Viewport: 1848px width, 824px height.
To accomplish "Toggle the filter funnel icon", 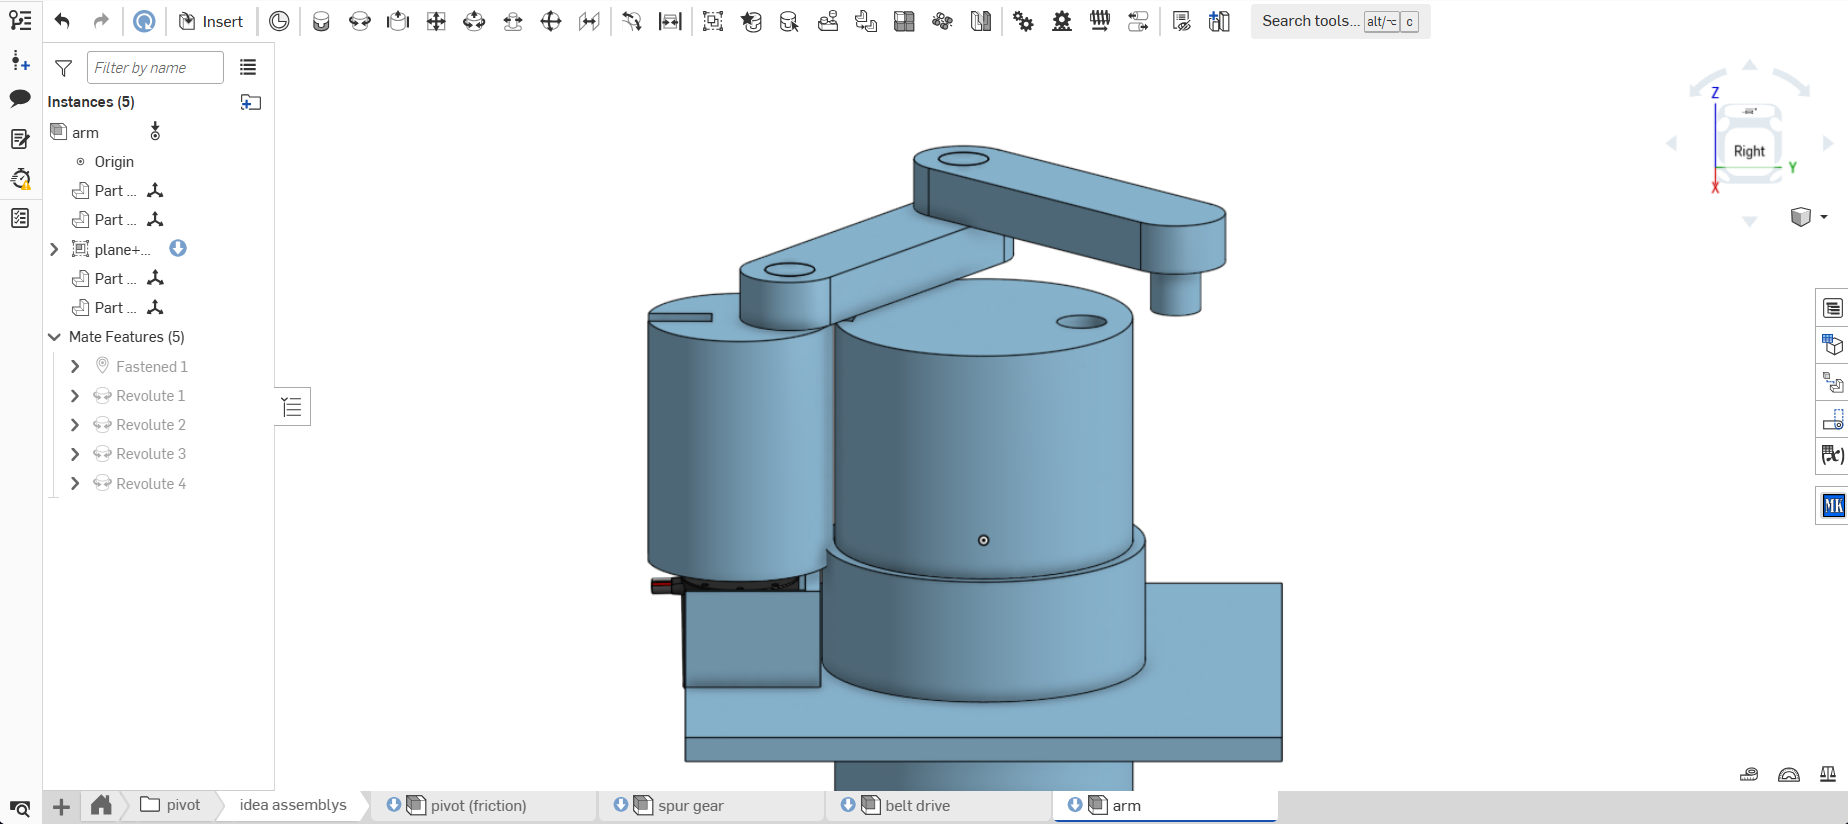I will (64, 68).
